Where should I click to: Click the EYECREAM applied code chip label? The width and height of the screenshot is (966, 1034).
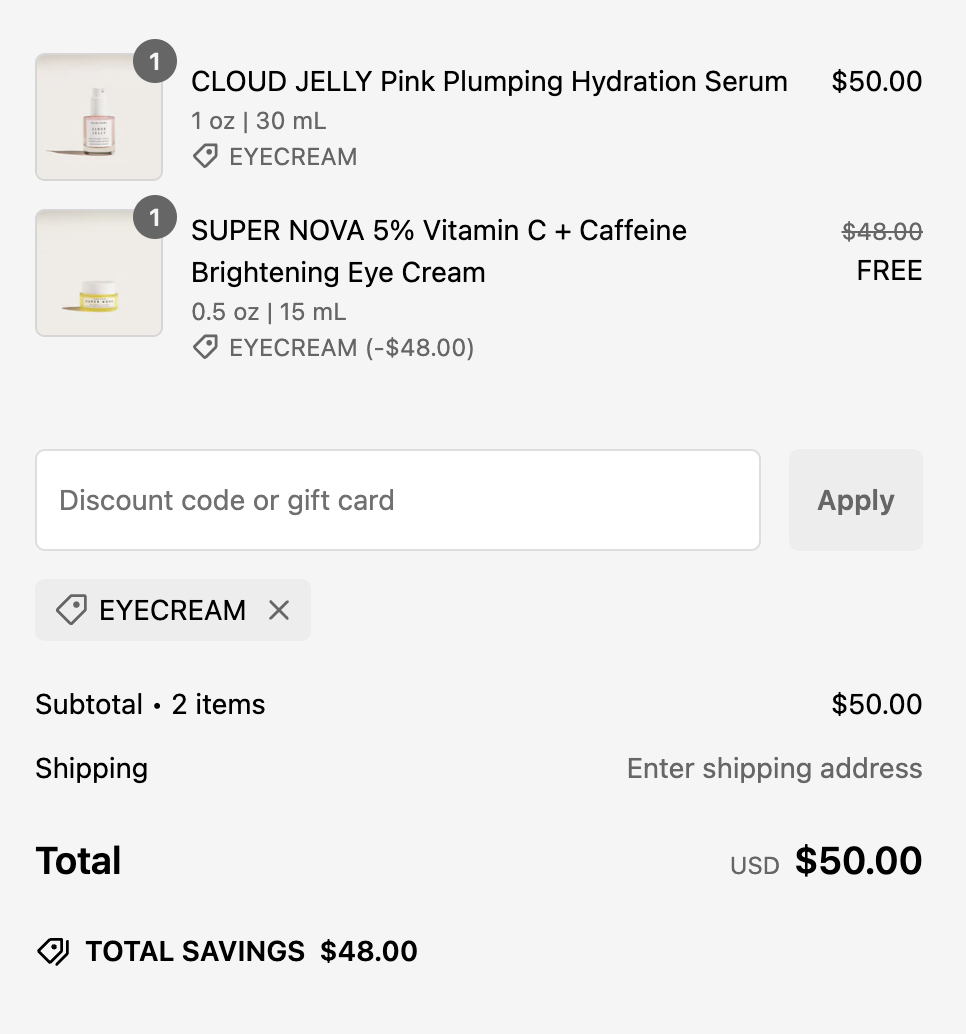[172, 610]
